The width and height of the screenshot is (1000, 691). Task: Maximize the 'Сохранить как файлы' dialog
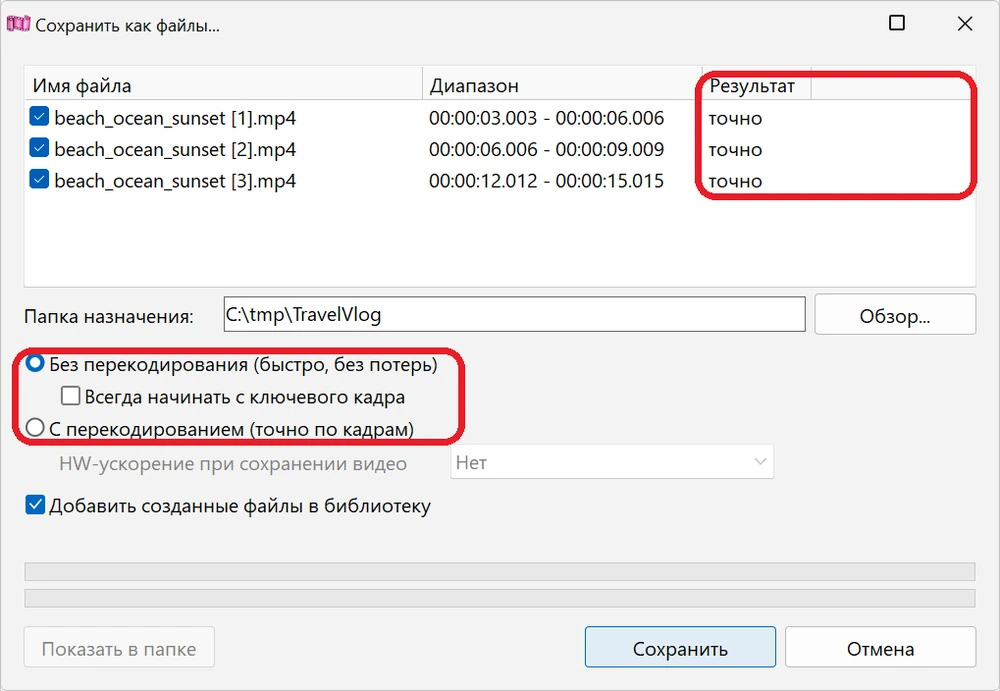tap(897, 24)
